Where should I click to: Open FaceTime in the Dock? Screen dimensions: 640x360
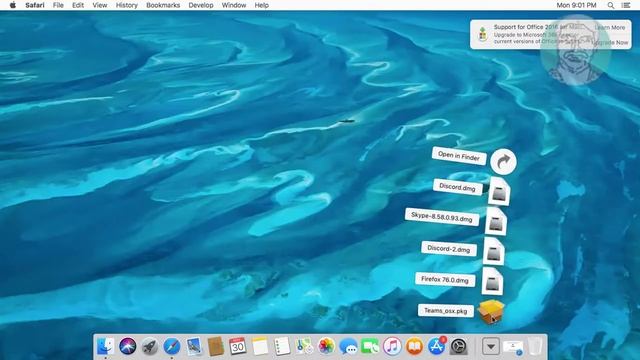click(x=370, y=347)
